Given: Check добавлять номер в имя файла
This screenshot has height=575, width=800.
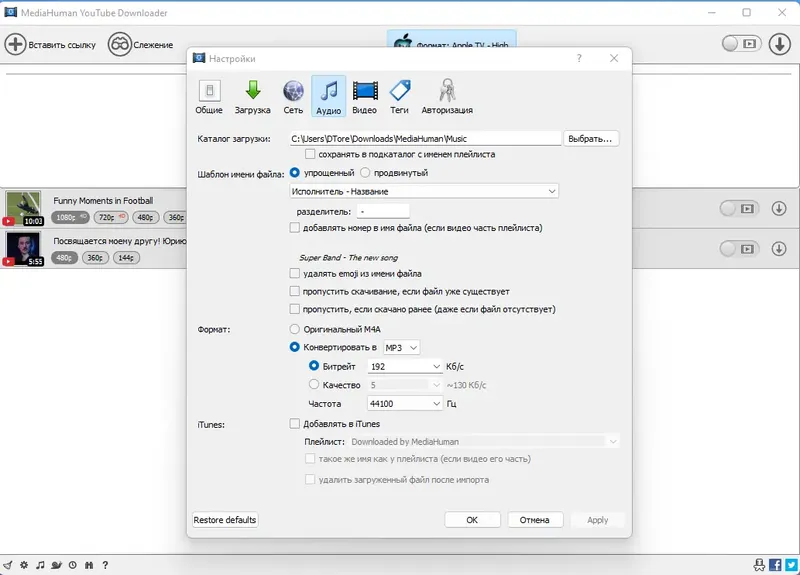Looking at the screenshot, I should [x=294, y=228].
